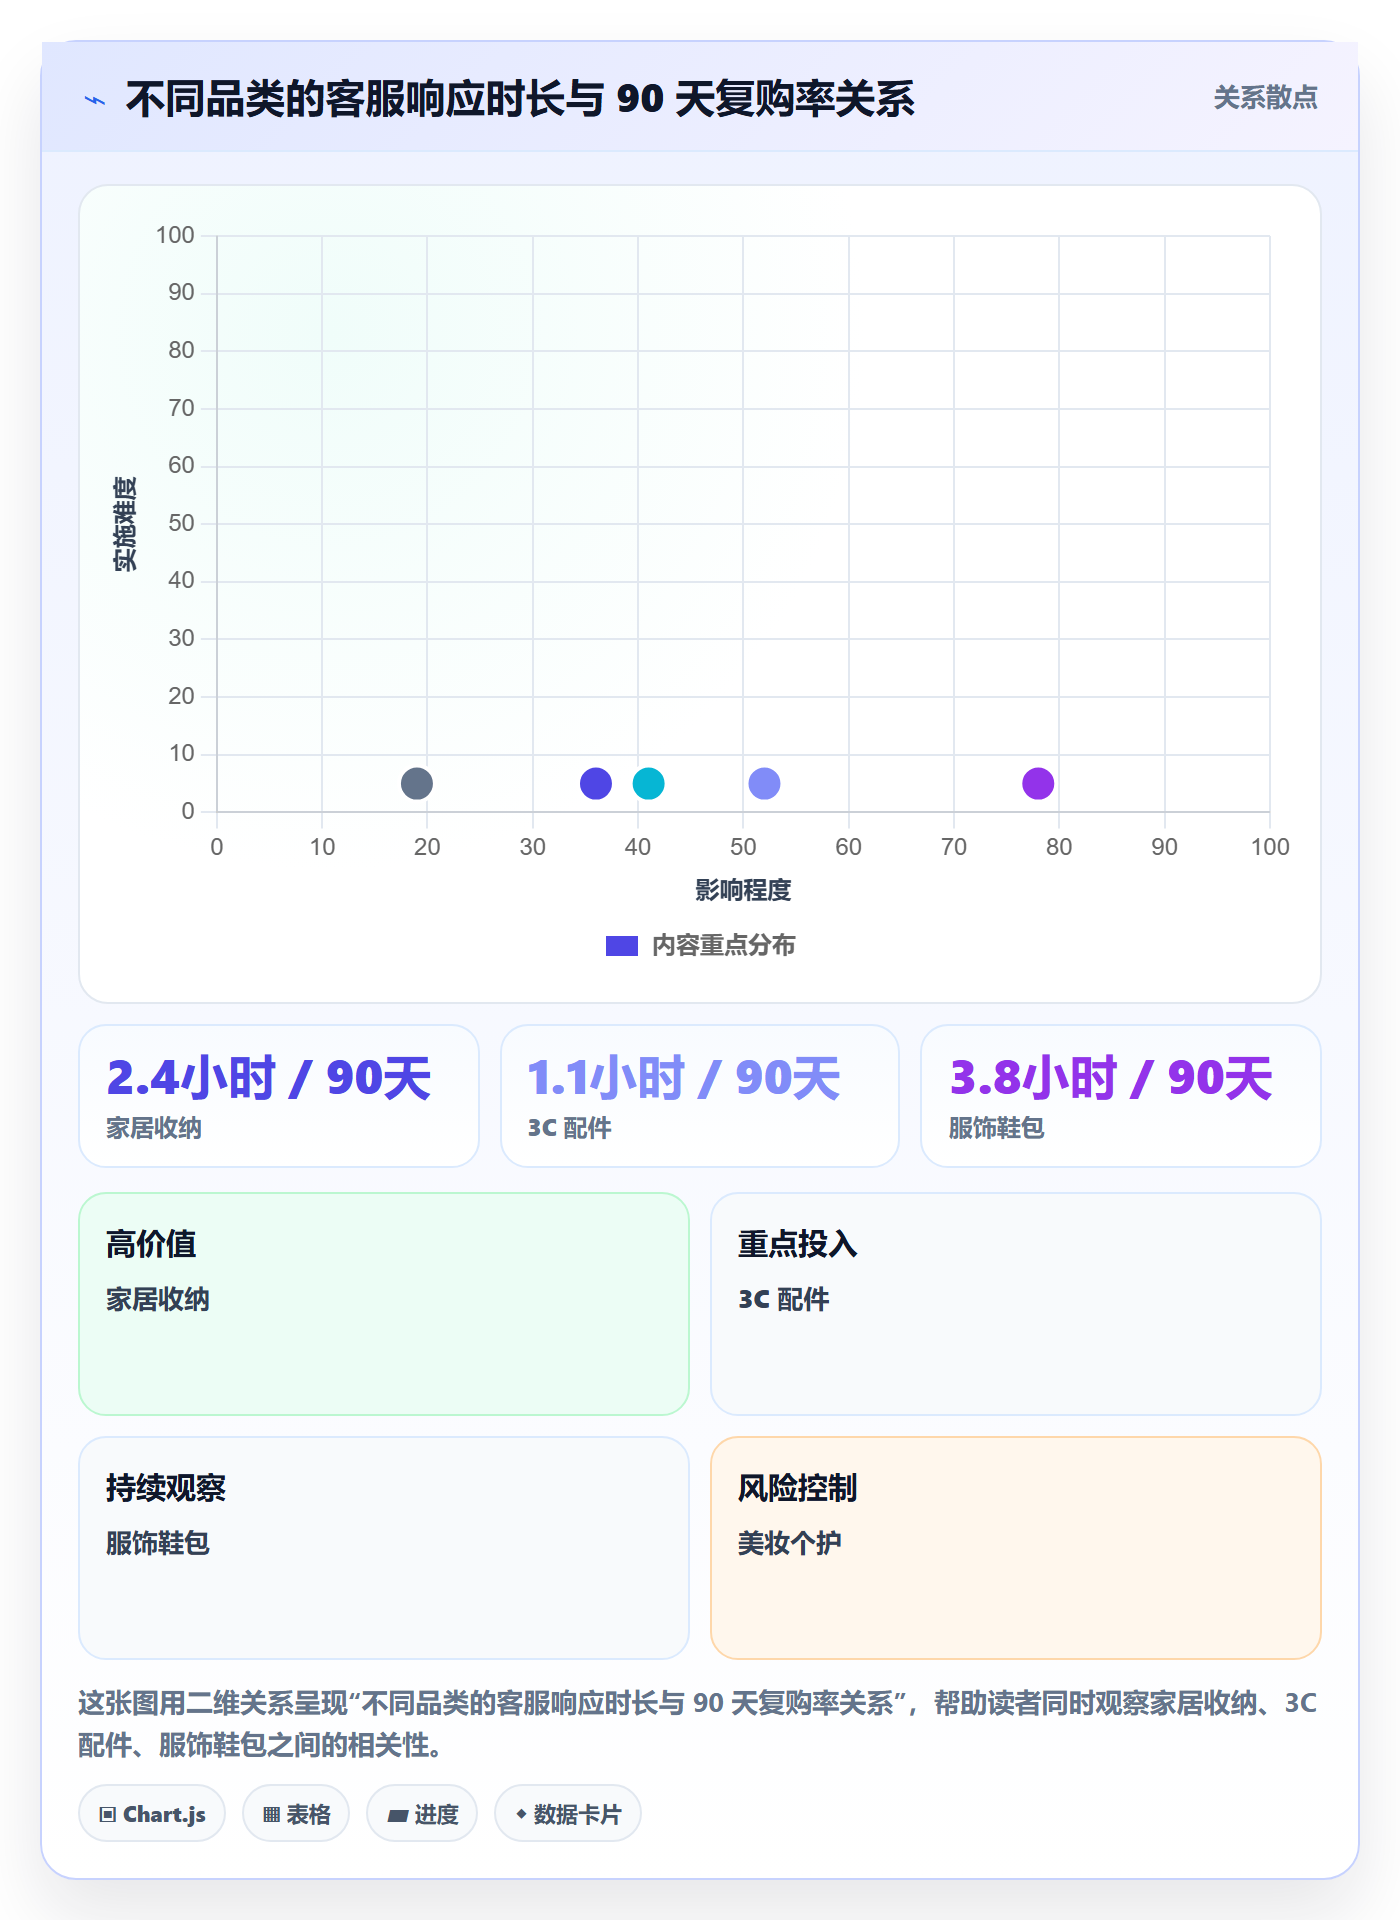Click the 持续观察 quadrant card
Viewport: 1400px width, 1920px height.
point(384,1548)
